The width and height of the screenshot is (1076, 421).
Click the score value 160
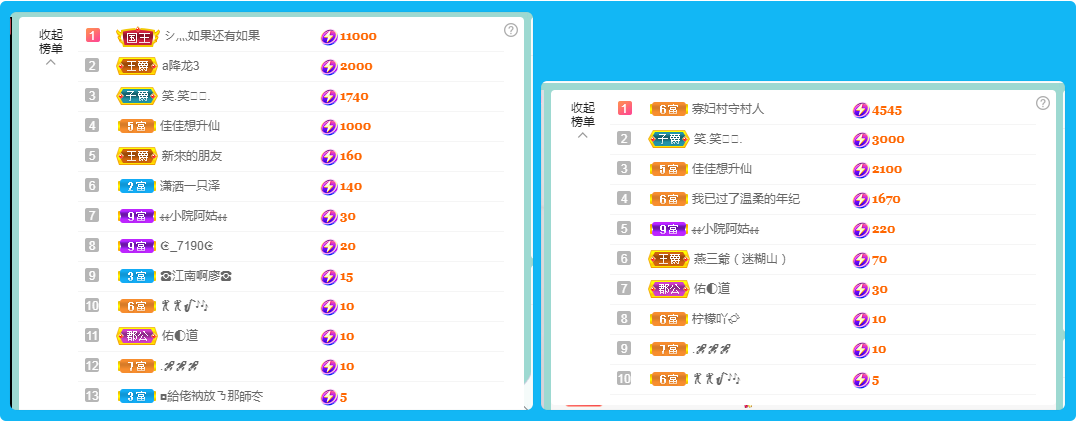[x=351, y=156]
